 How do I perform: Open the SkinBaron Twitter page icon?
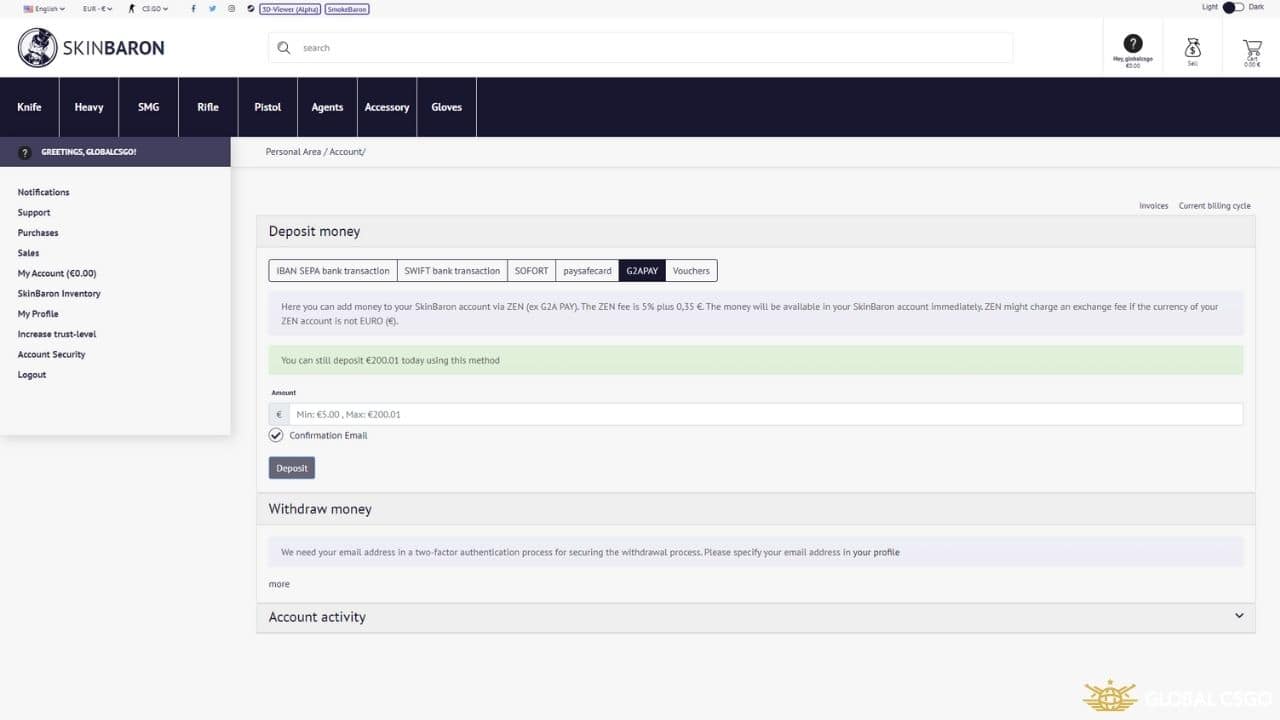[212, 8]
